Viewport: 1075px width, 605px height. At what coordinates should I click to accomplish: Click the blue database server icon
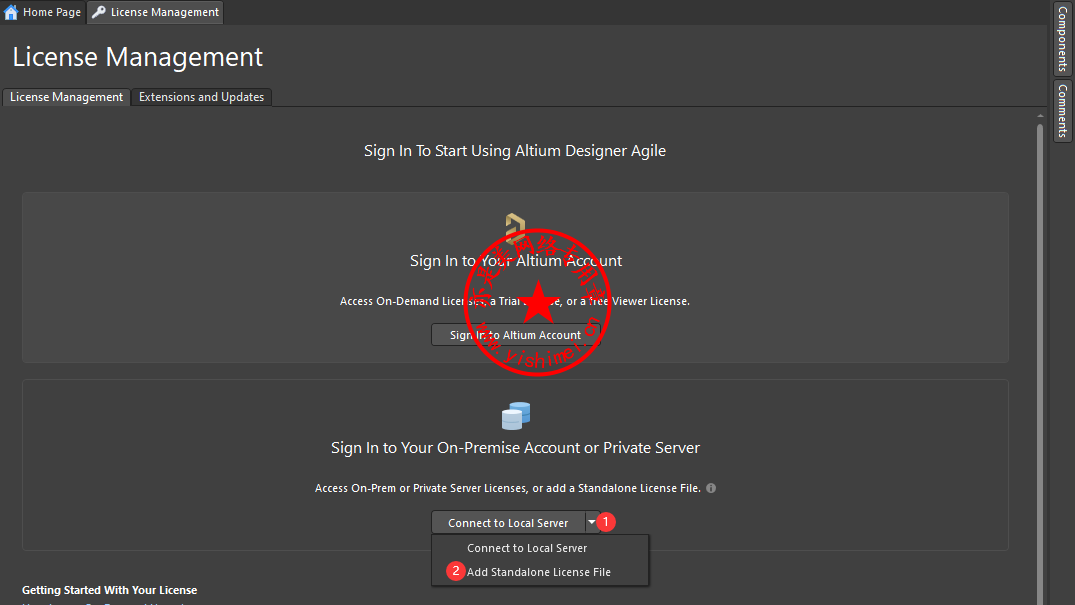516,415
